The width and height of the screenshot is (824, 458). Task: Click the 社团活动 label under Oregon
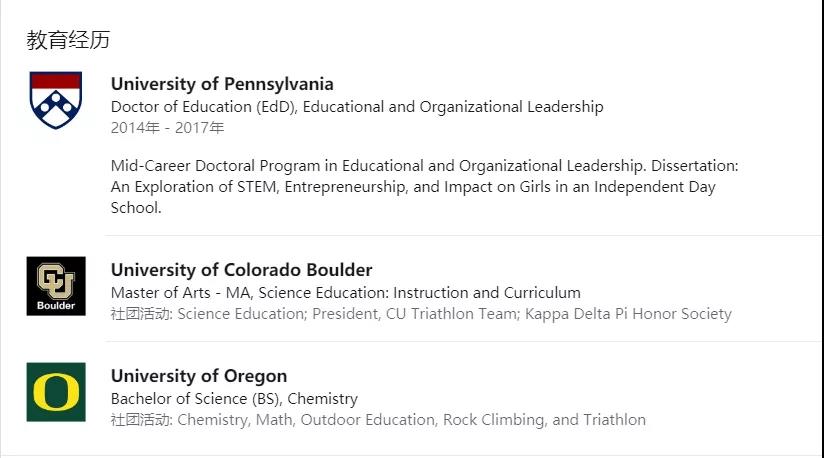click(x=141, y=420)
